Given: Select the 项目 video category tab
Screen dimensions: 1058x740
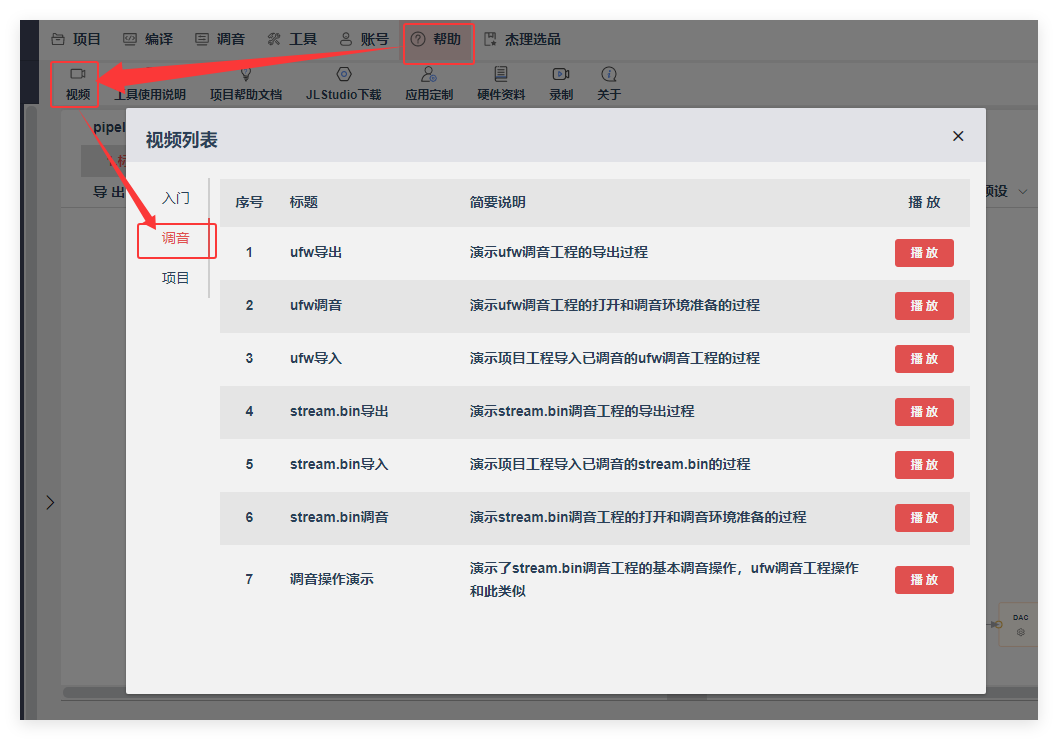Looking at the screenshot, I should click(175, 278).
